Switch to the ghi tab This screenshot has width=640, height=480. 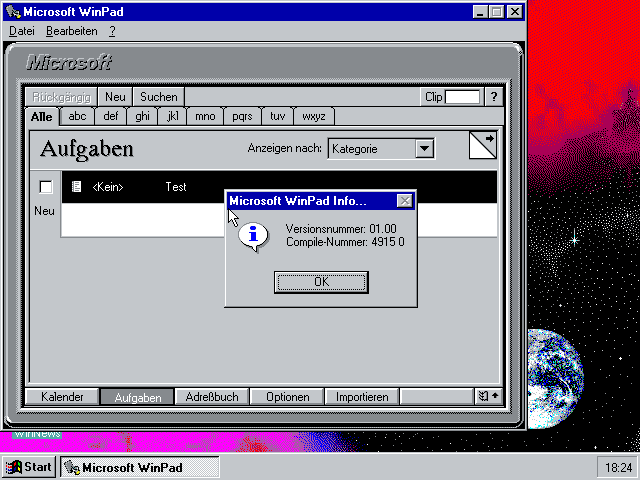coord(142,116)
